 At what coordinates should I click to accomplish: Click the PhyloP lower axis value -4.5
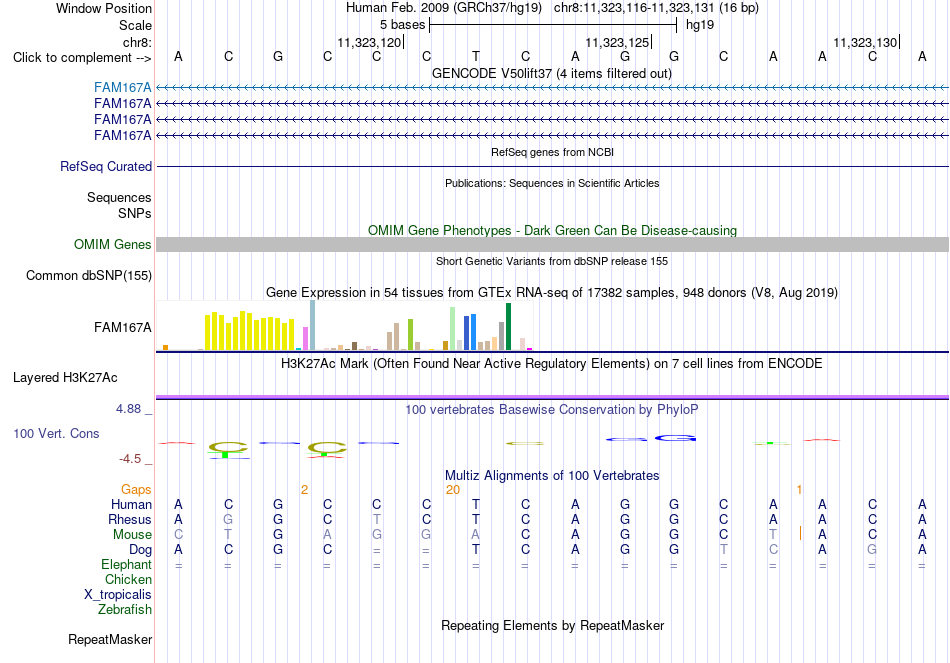pyautogui.click(x=130, y=459)
